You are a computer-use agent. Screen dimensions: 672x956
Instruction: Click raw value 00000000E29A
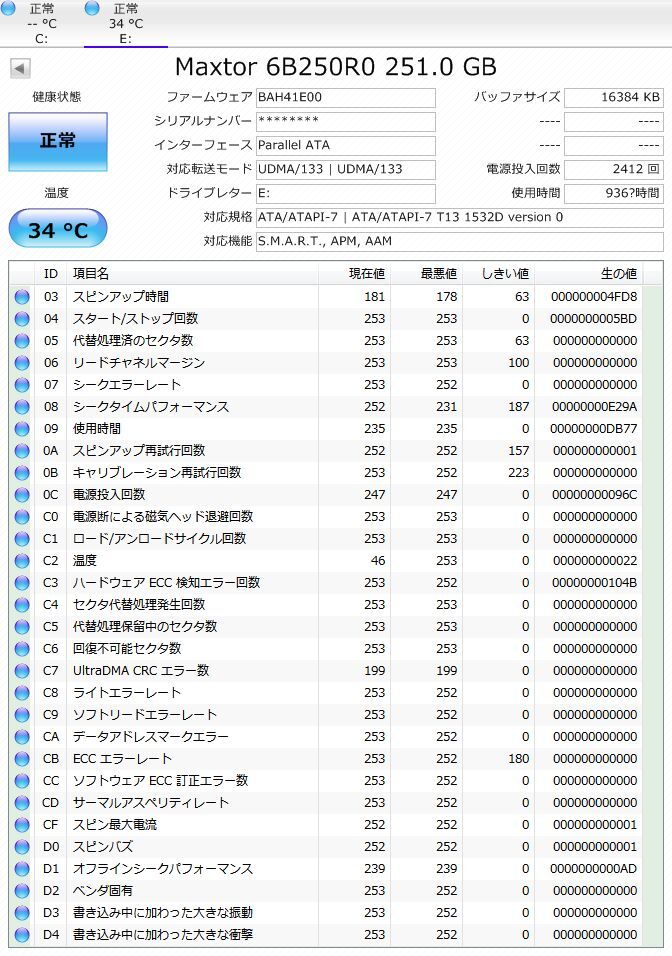[x=595, y=407]
